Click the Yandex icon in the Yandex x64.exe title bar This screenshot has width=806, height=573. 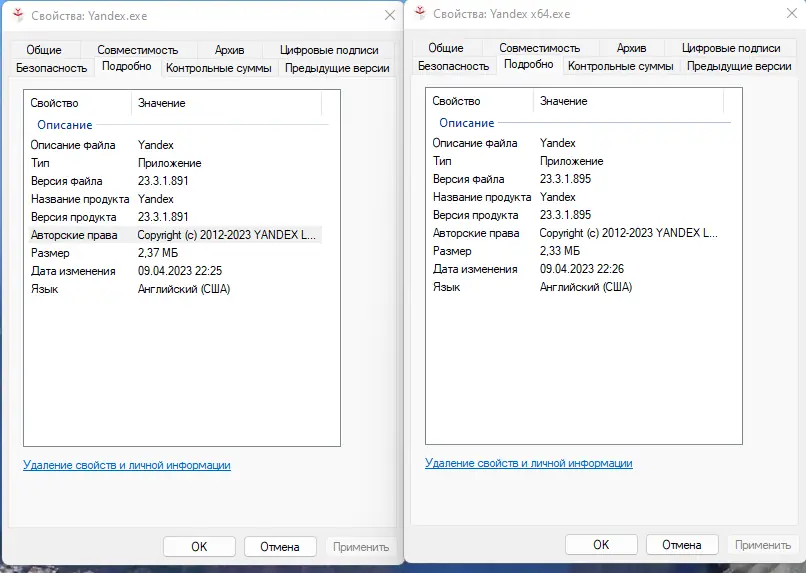click(417, 13)
